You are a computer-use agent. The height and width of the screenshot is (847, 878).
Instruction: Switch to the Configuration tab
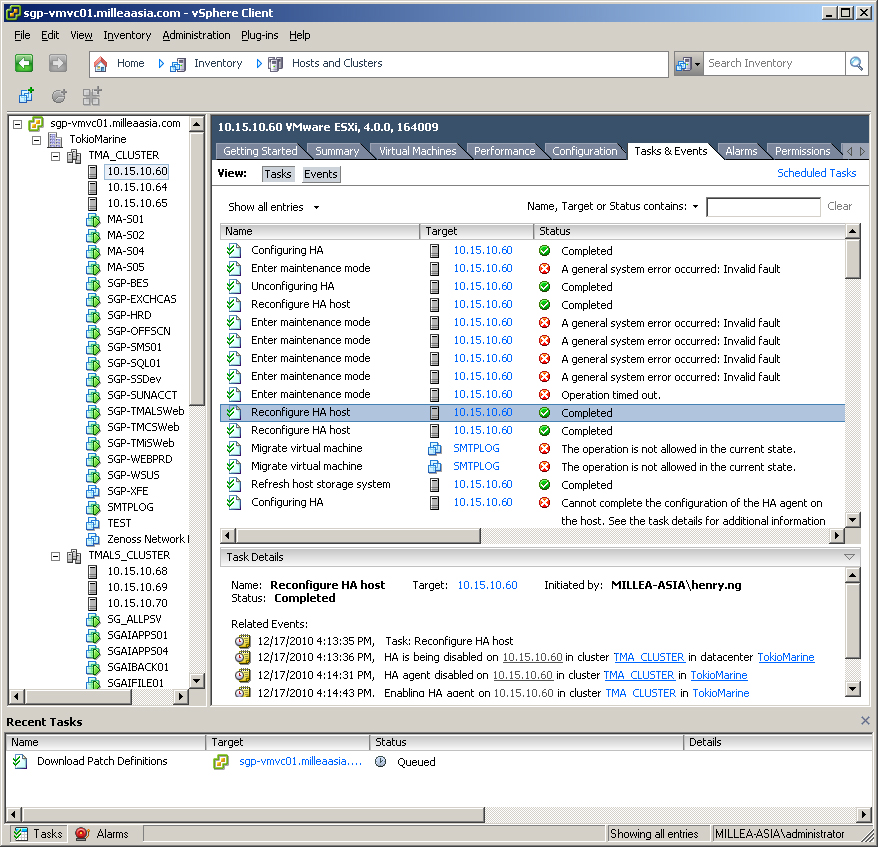point(585,151)
